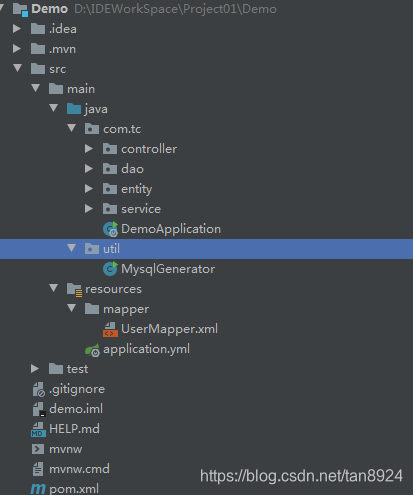Select the service package name
Screen dimensions: 413x495
click(x=141, y=209)
